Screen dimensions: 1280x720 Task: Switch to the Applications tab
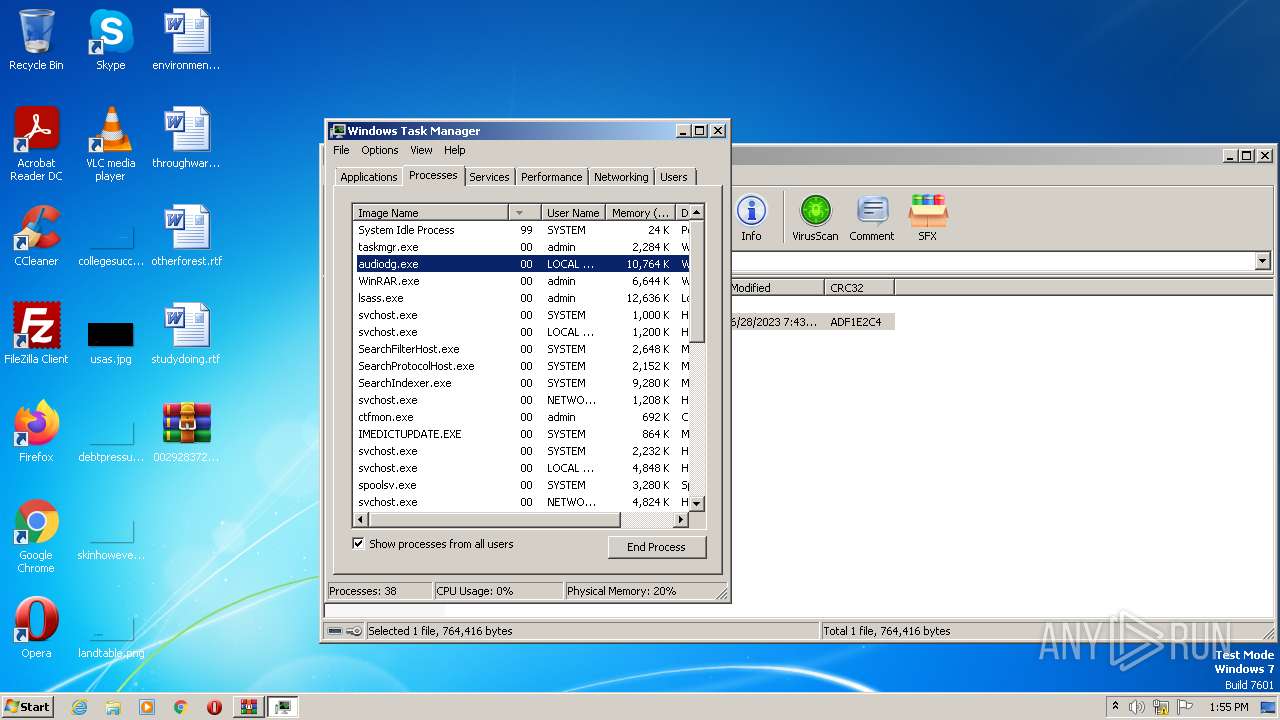tap(369, 177)
